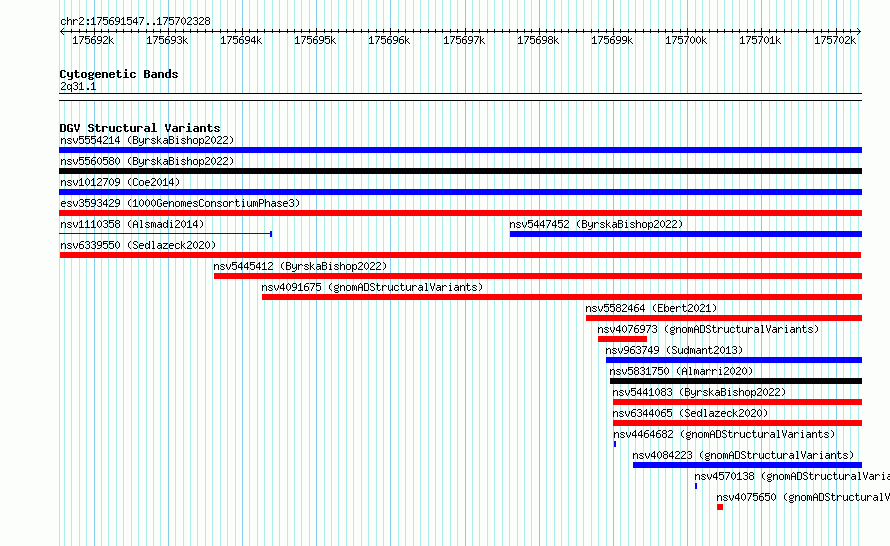The image size is (890, 546).
Task: Click the black bar under nsv5560580
Action: coord(460,171)
